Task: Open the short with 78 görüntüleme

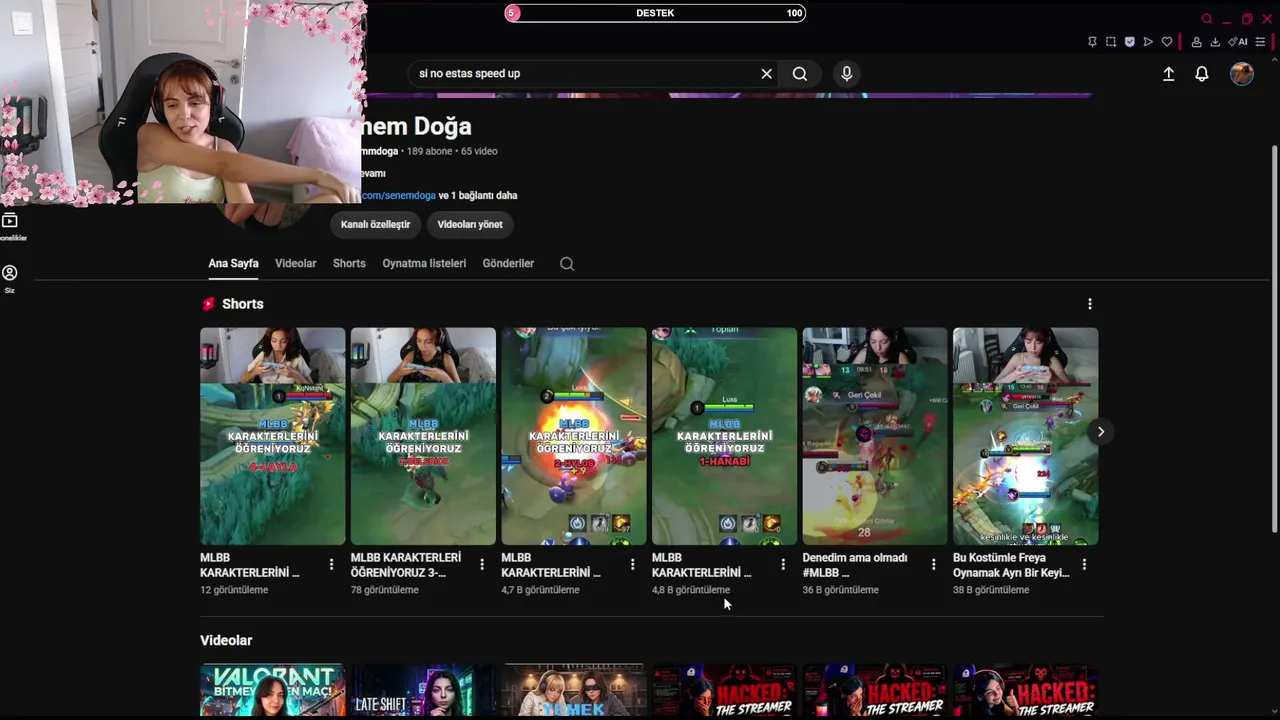Action: tap(423, 436)
